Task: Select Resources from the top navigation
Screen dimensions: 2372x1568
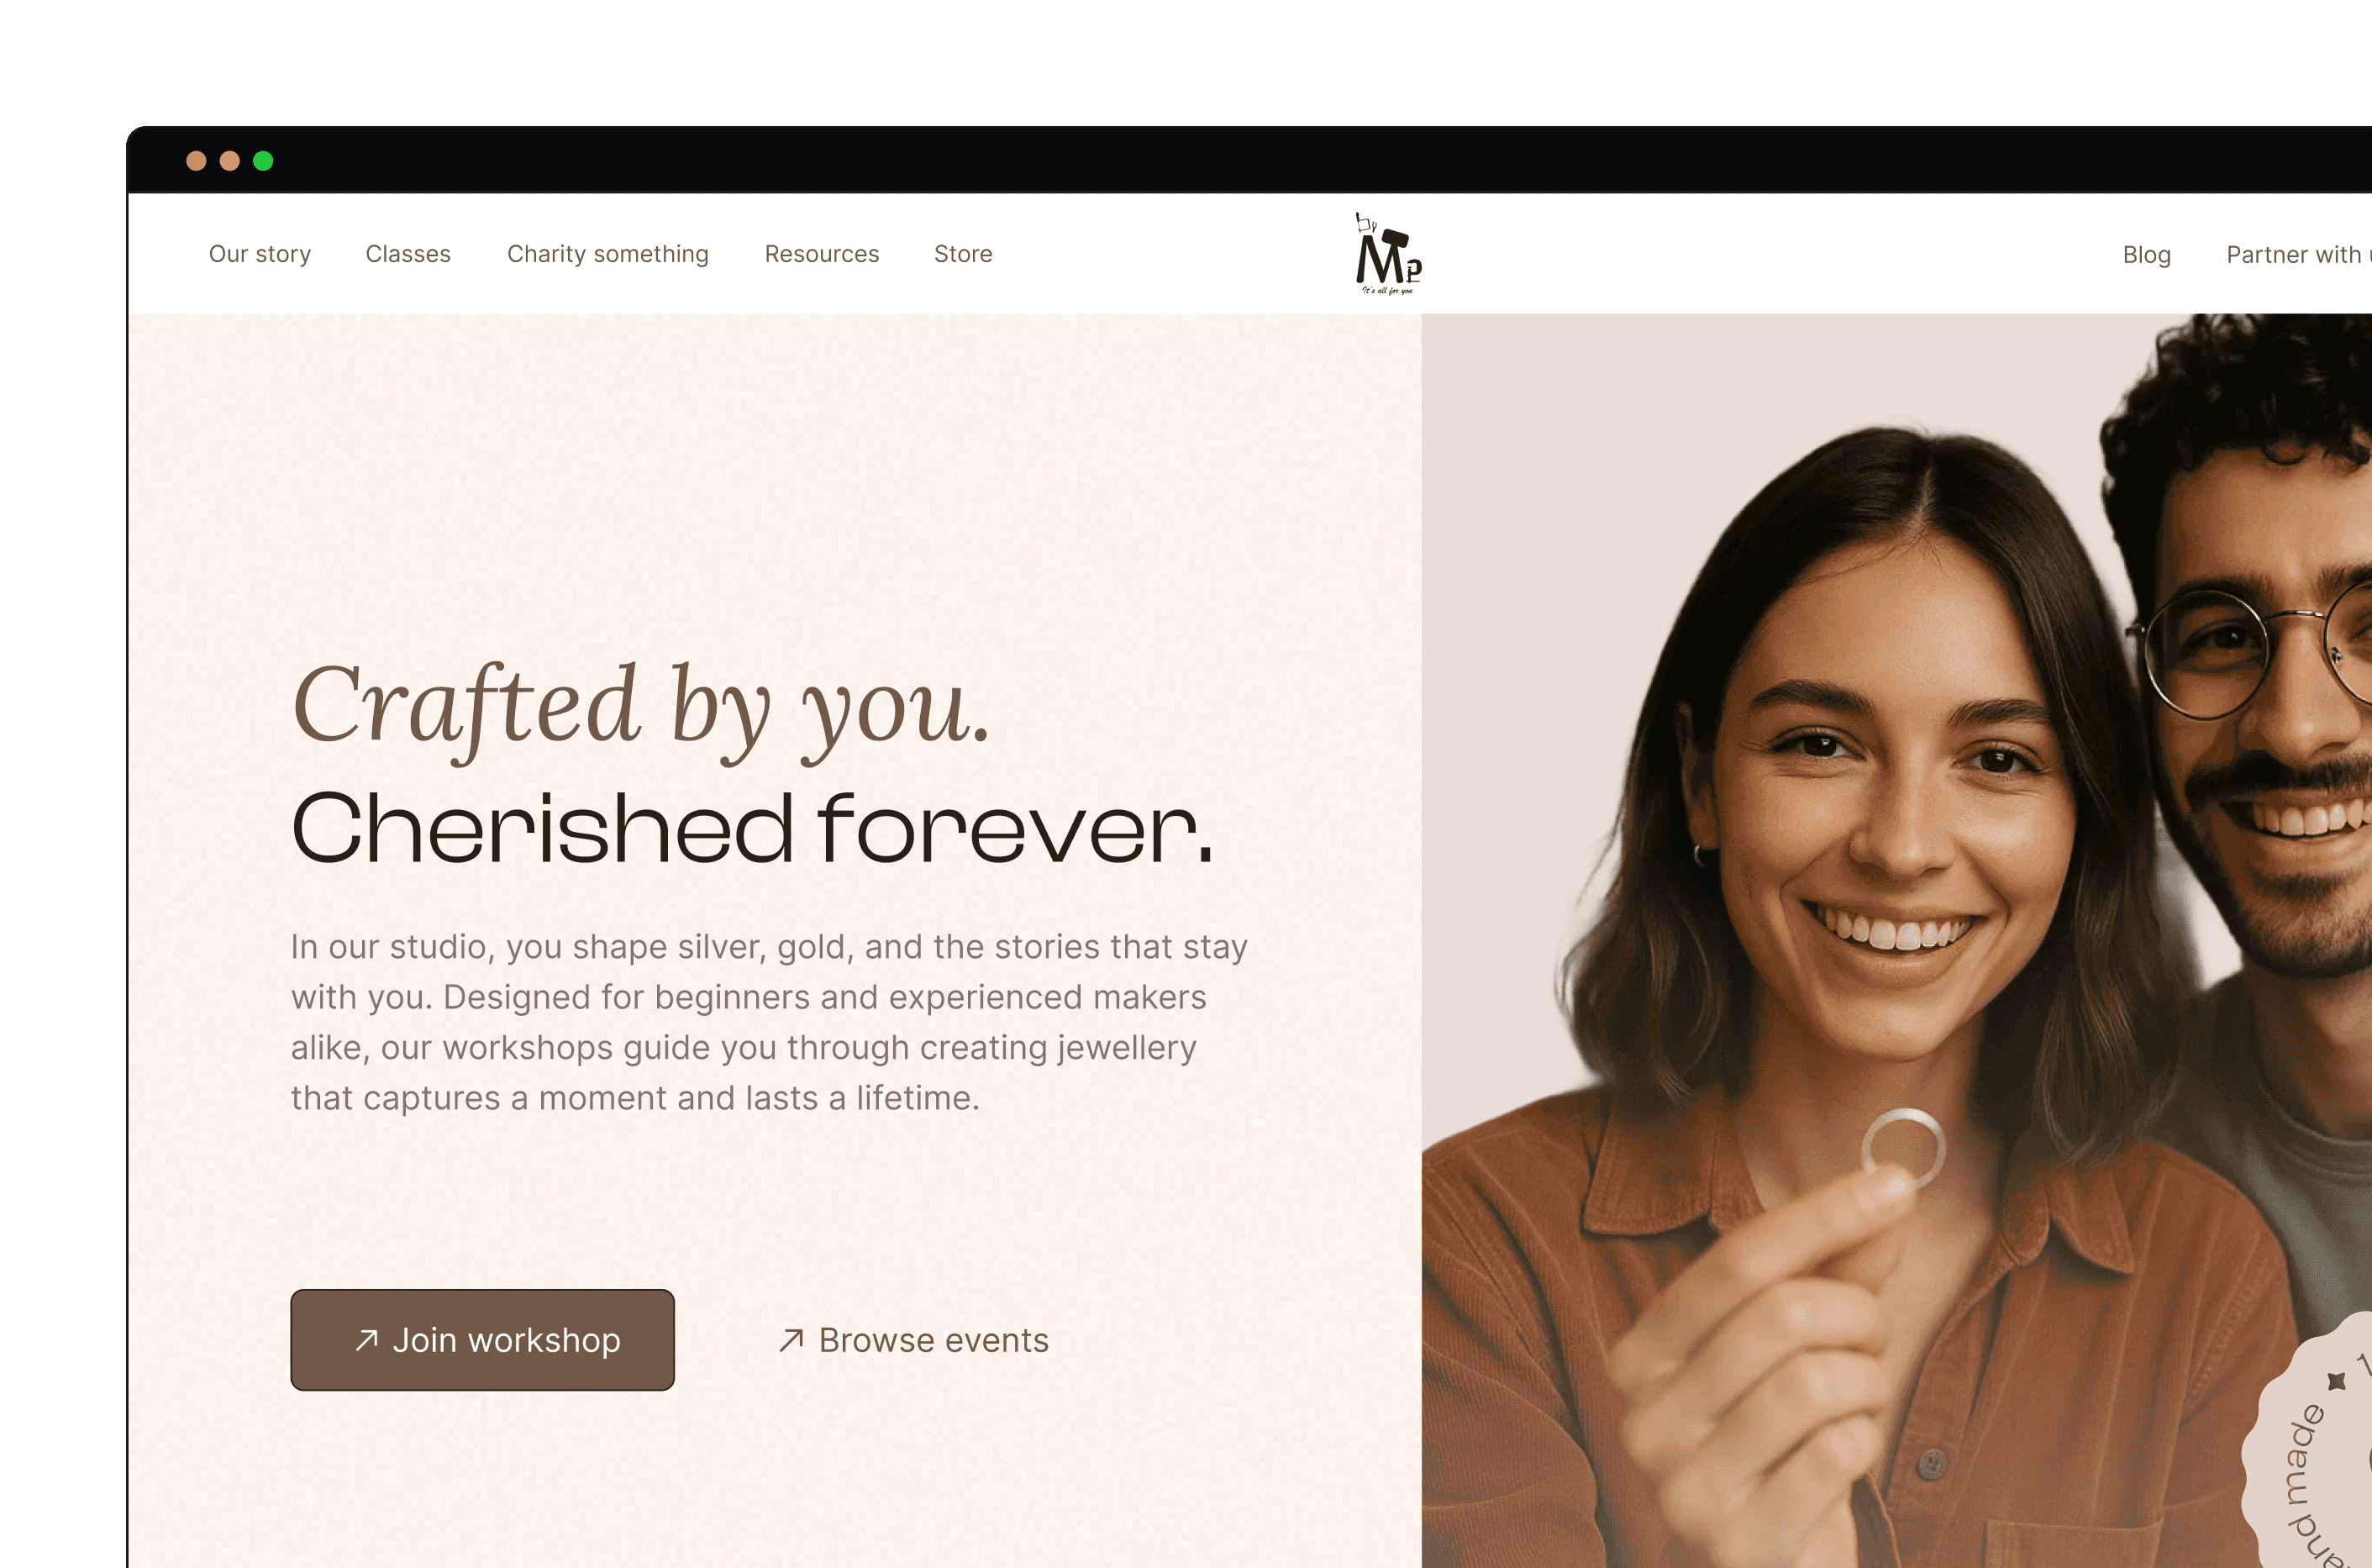Action: 822,254
